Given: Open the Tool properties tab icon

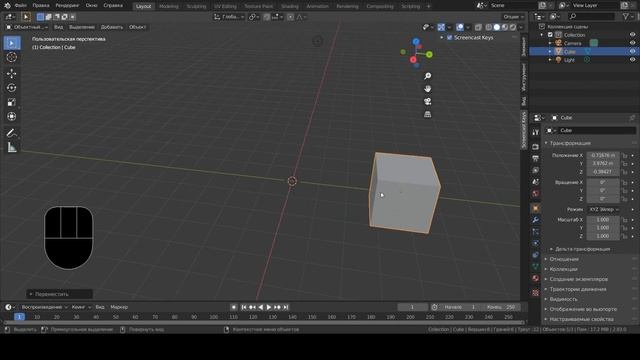Looking at the screenshot, I should click(x=536, y=132).
